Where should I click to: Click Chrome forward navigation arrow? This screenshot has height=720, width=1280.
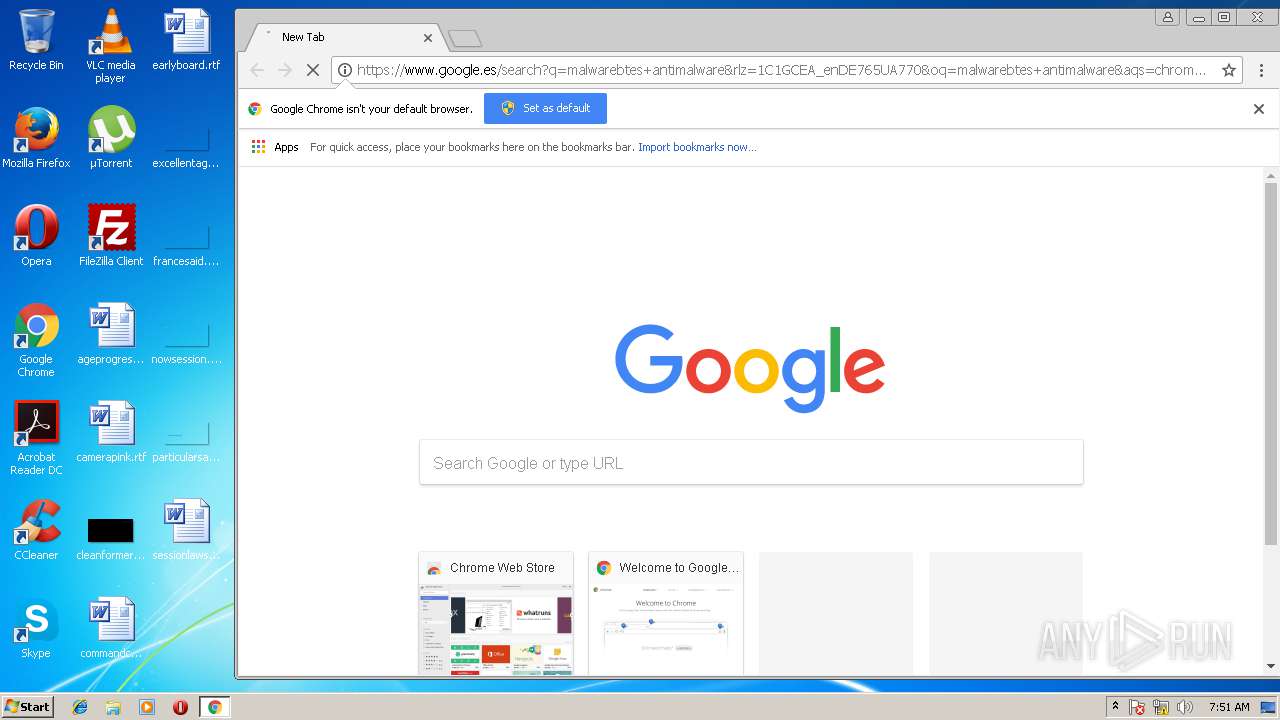285,70
